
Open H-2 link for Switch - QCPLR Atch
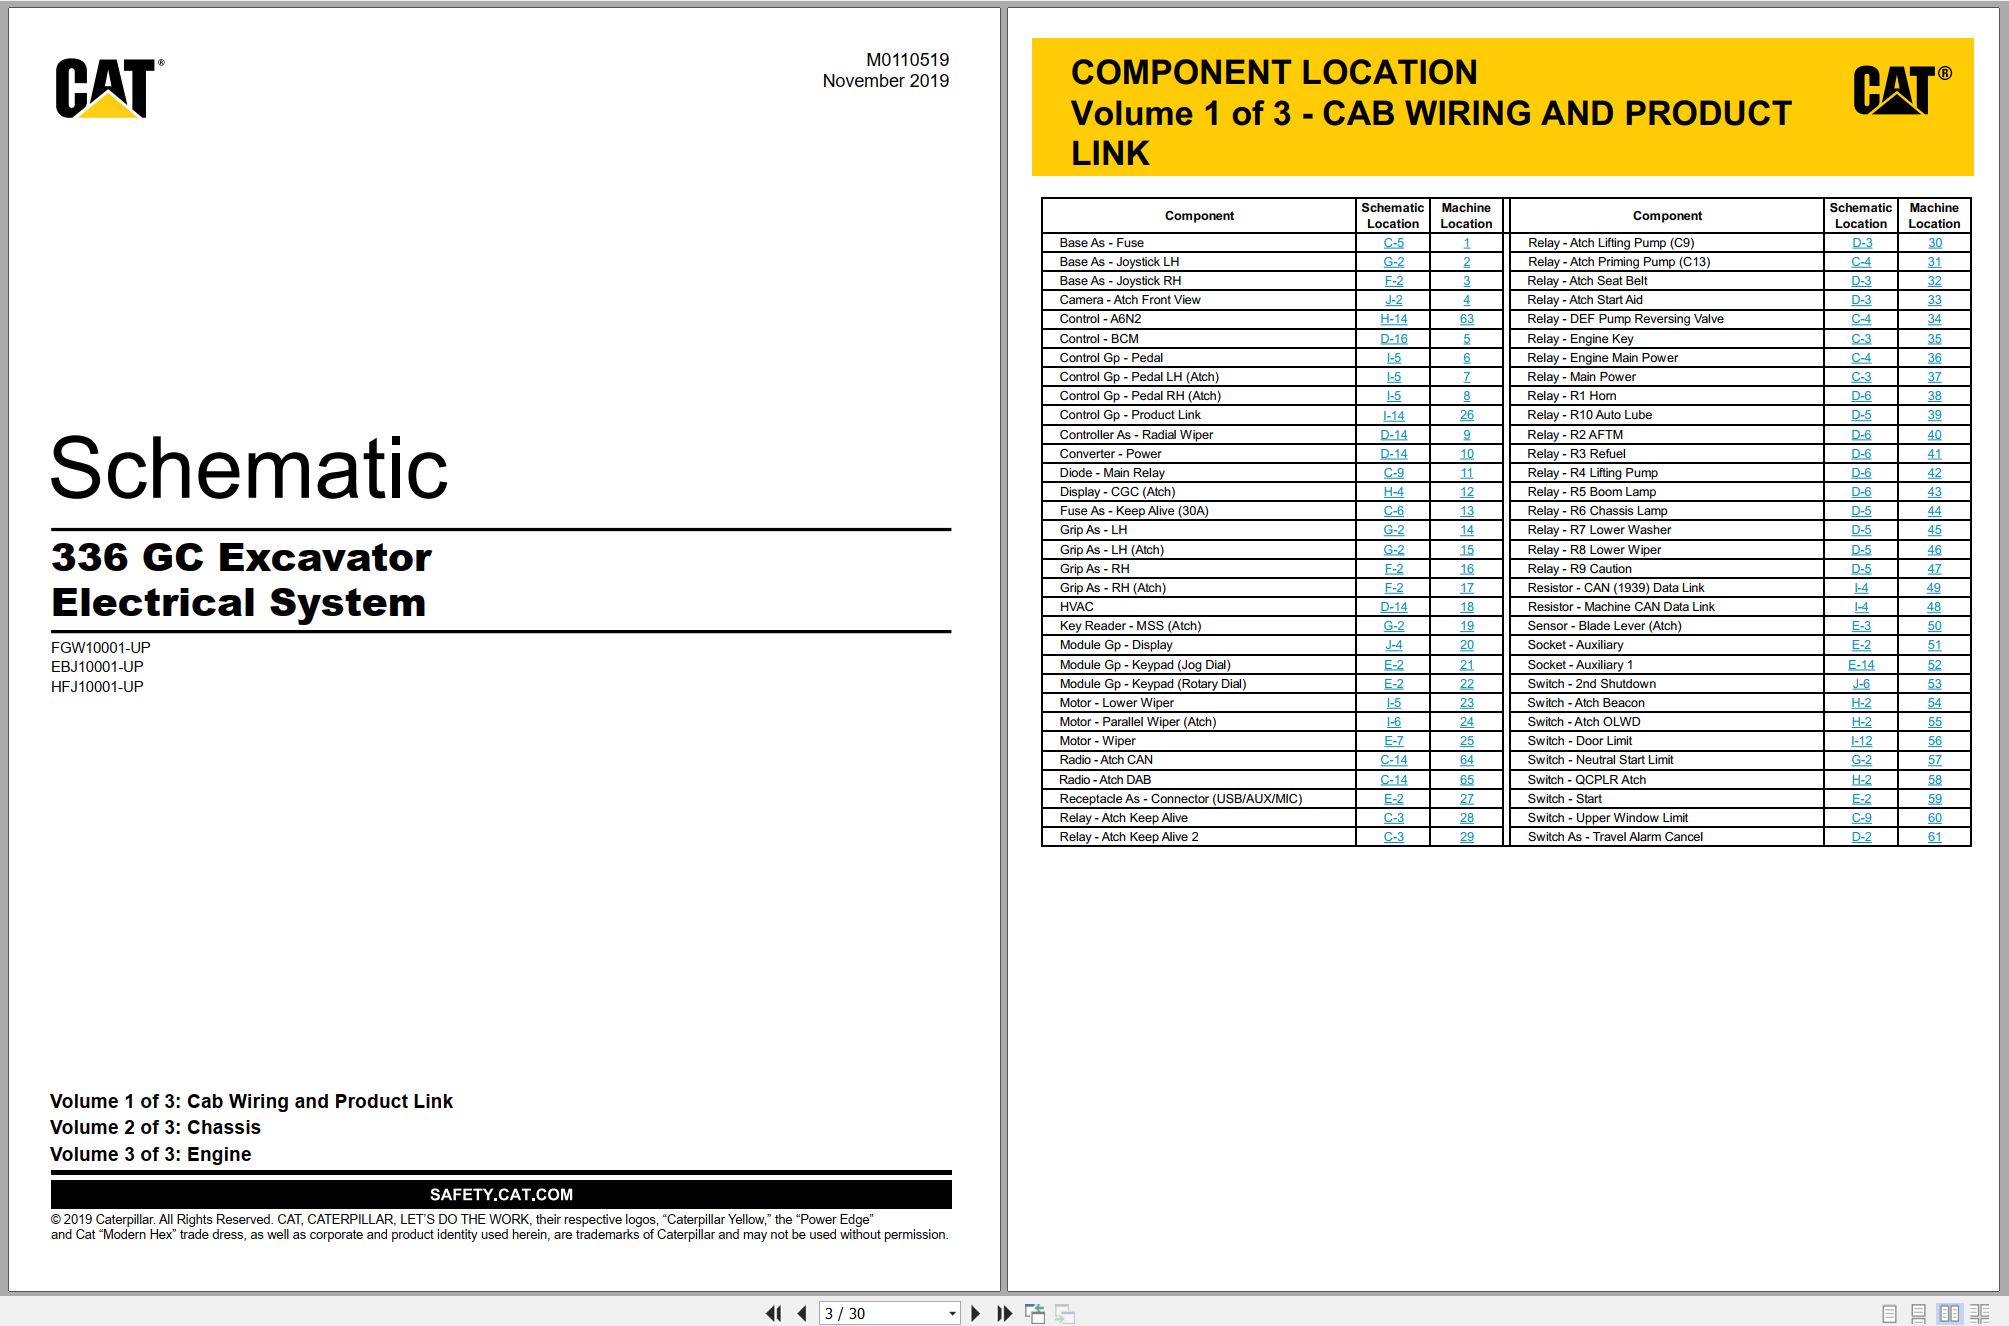(1861, 780)
